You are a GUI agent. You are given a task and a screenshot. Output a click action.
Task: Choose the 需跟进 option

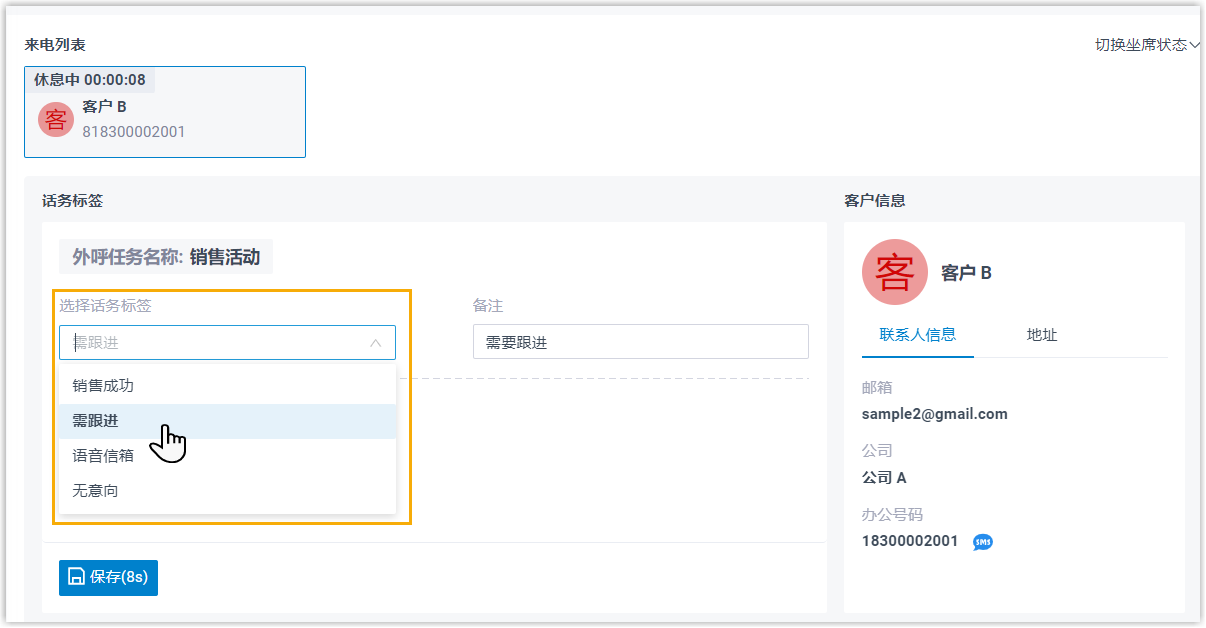[x=95, y=421]
